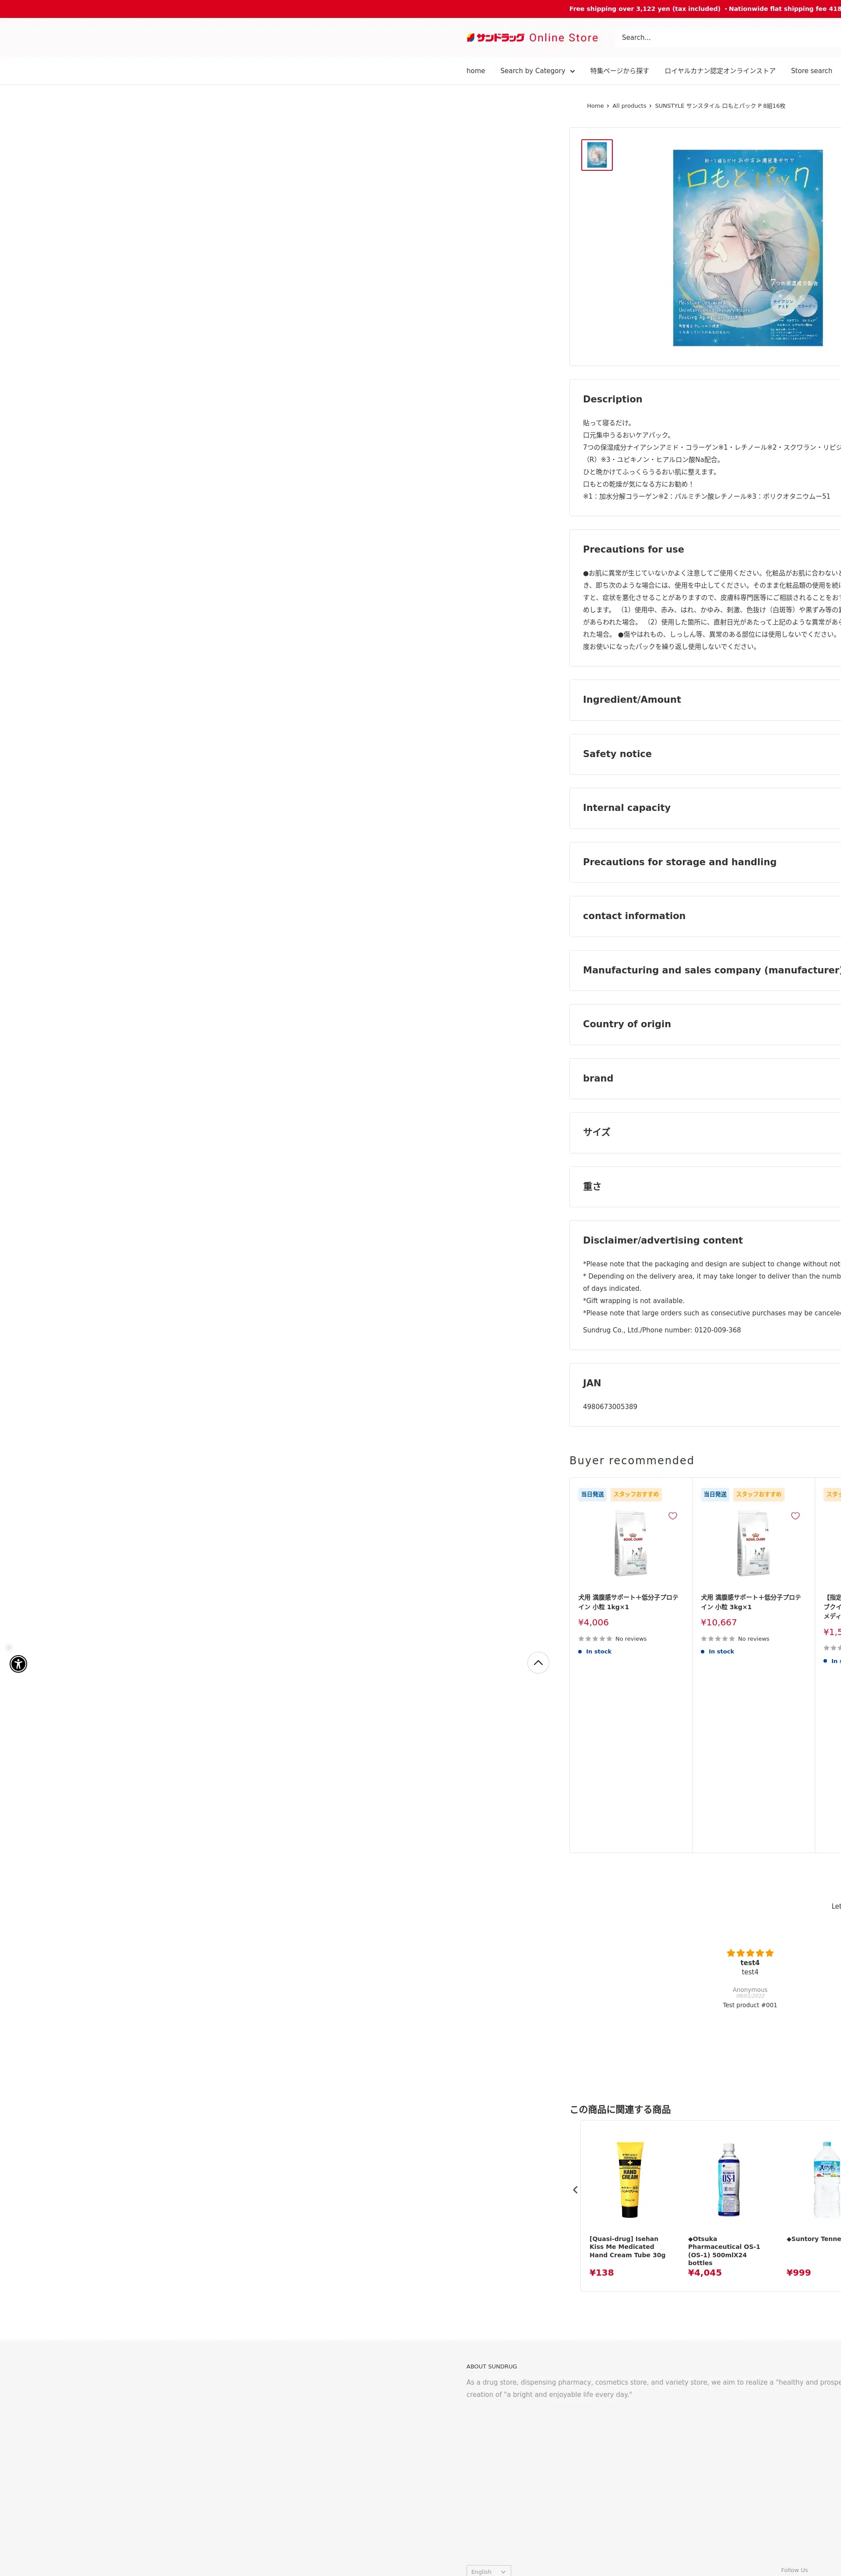The image size is (841, 2576).
Task: Open the accessibility widget icon
Action: (18, 1664)
